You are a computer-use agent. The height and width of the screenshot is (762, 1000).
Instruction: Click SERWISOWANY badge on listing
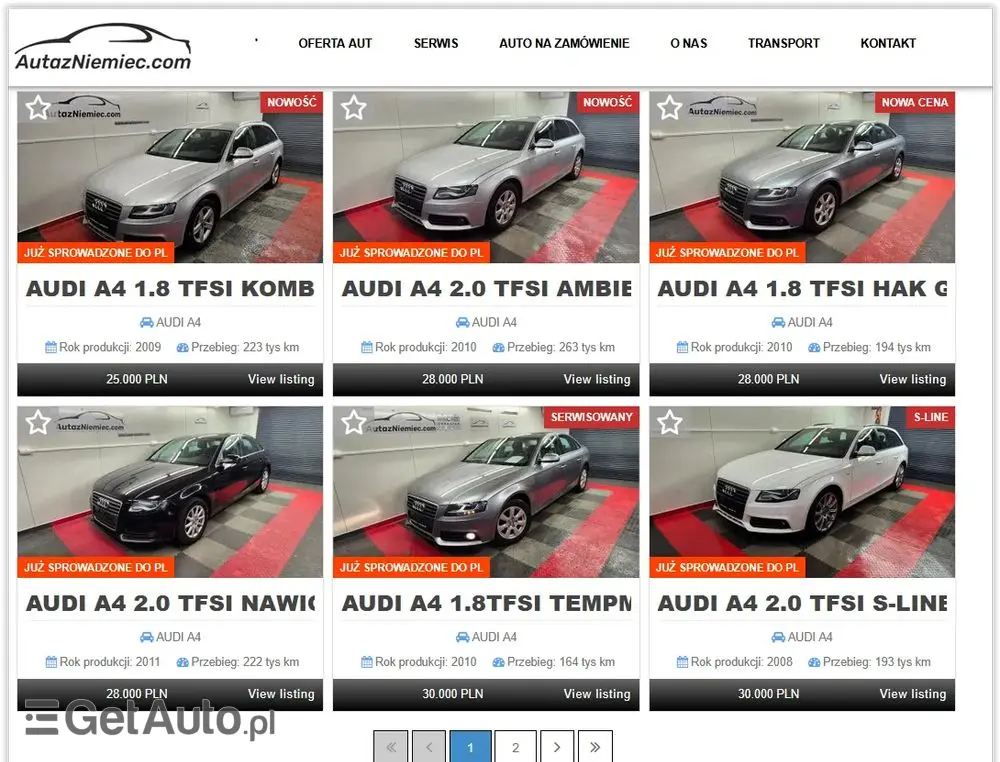(x=591, y=417)
